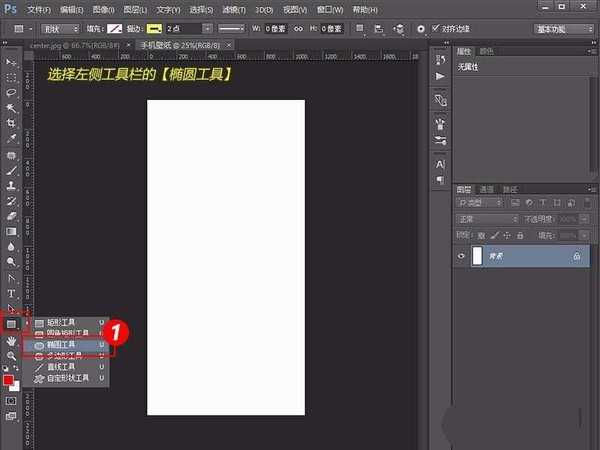Click the Lasso tool icon

(x=11, y=91)
